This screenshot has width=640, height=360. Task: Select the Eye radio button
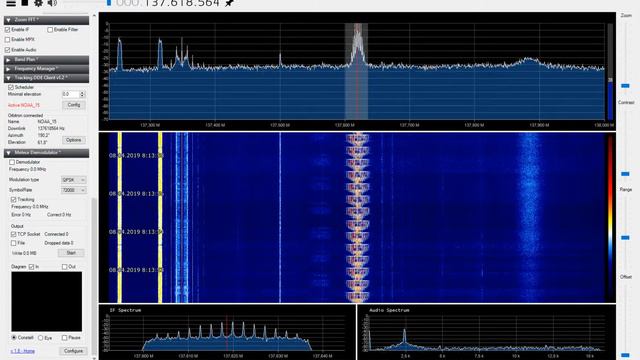40,338
